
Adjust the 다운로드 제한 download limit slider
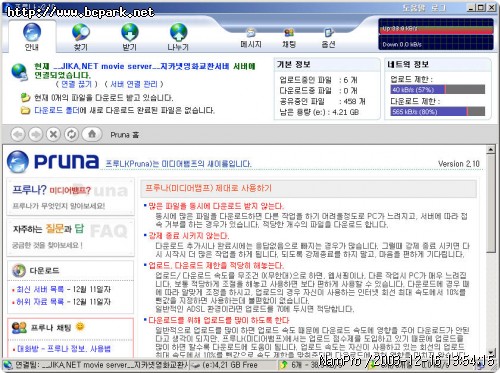click(x=438, y=111)
